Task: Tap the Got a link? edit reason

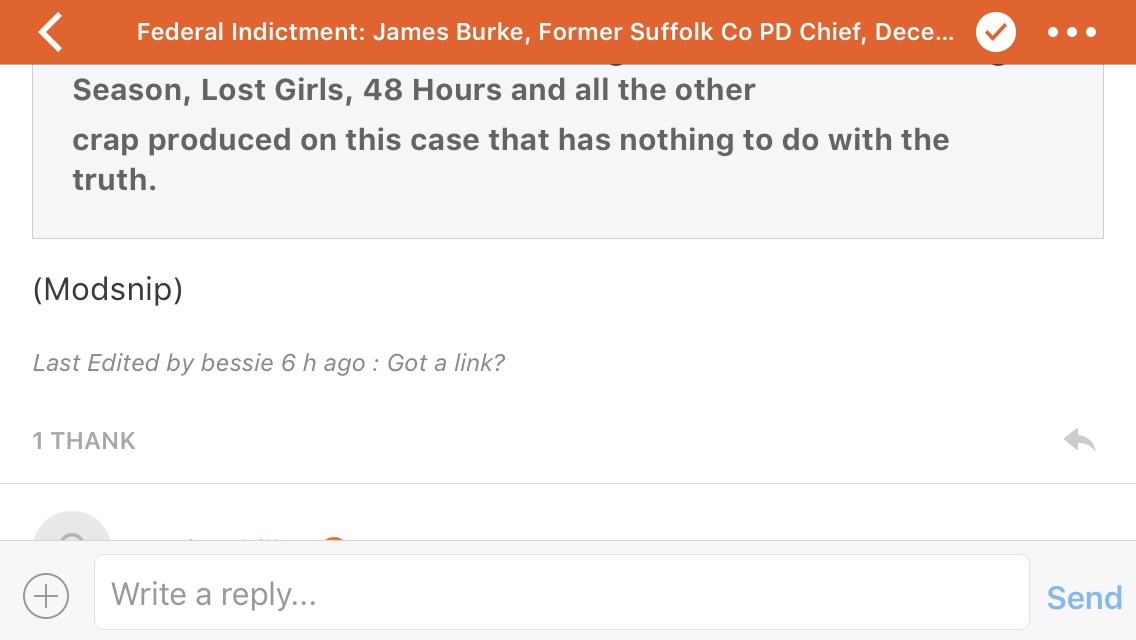Action: [x=446, y=363]
